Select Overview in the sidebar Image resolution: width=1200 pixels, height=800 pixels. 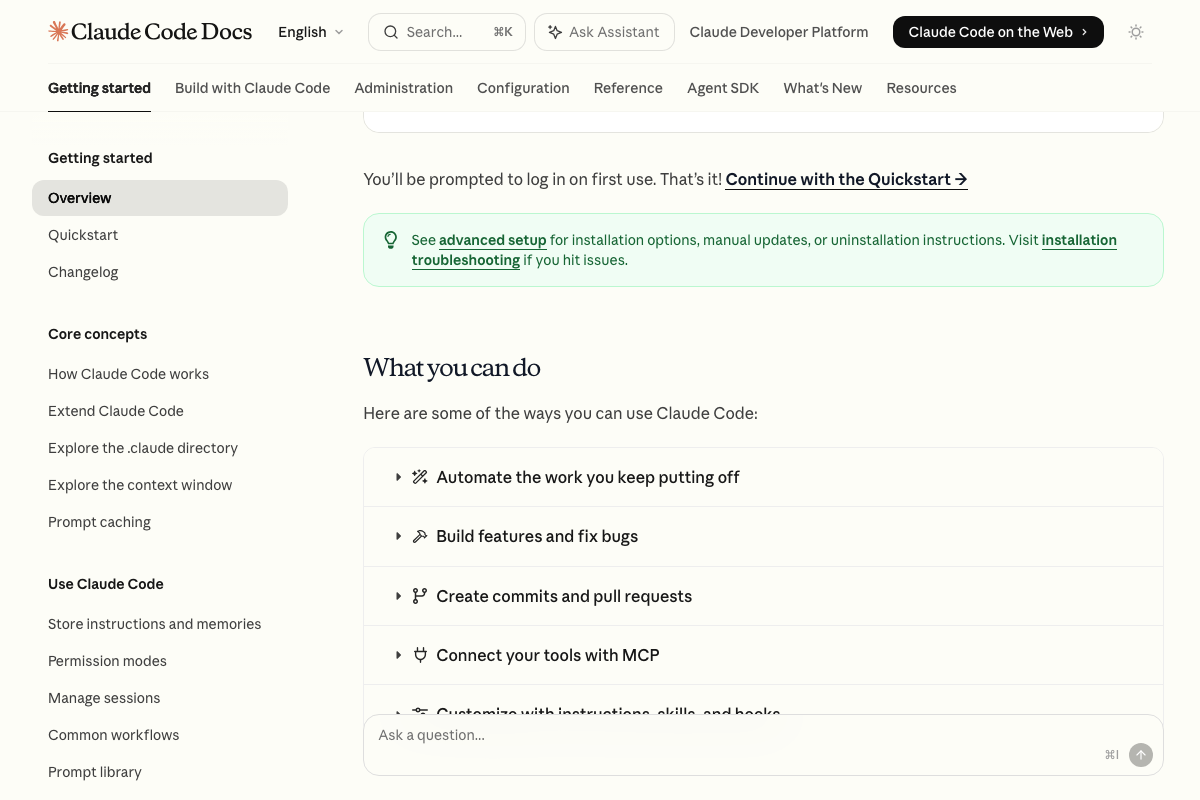click(x=160, y=198)
